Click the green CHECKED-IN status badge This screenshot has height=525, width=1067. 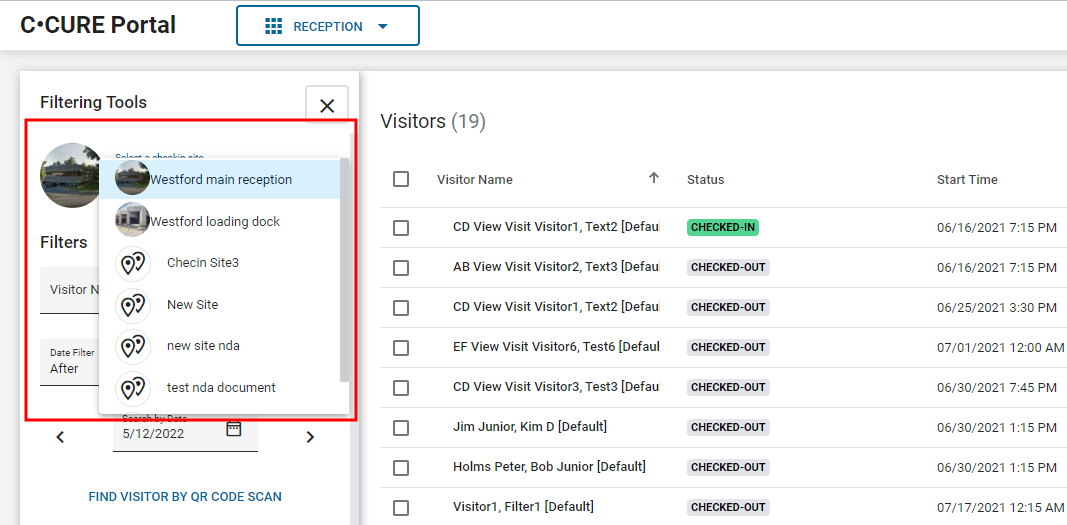(723, 227)
